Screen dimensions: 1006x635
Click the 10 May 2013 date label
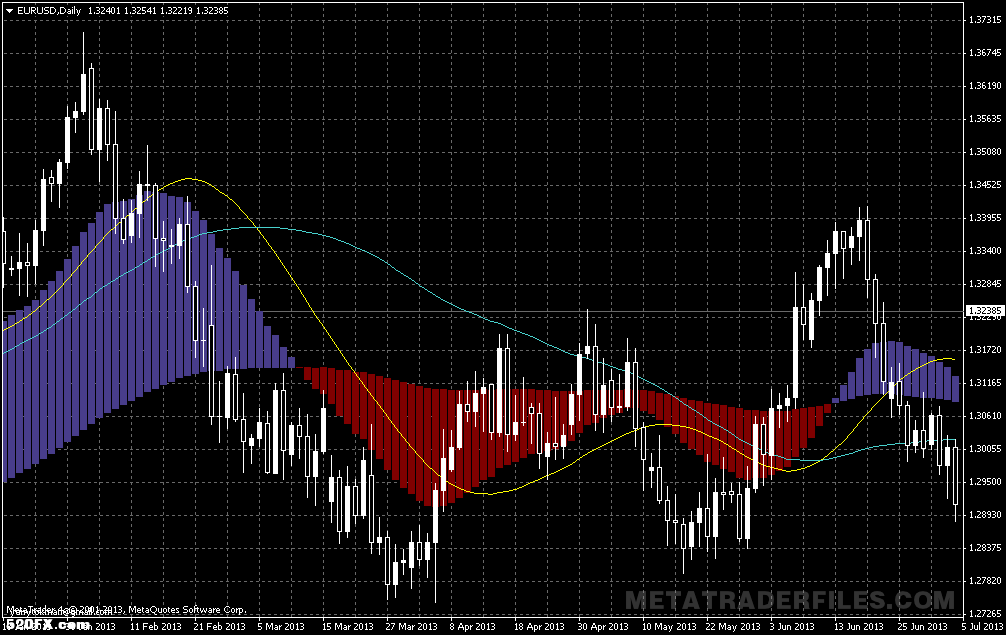point(669,626)
